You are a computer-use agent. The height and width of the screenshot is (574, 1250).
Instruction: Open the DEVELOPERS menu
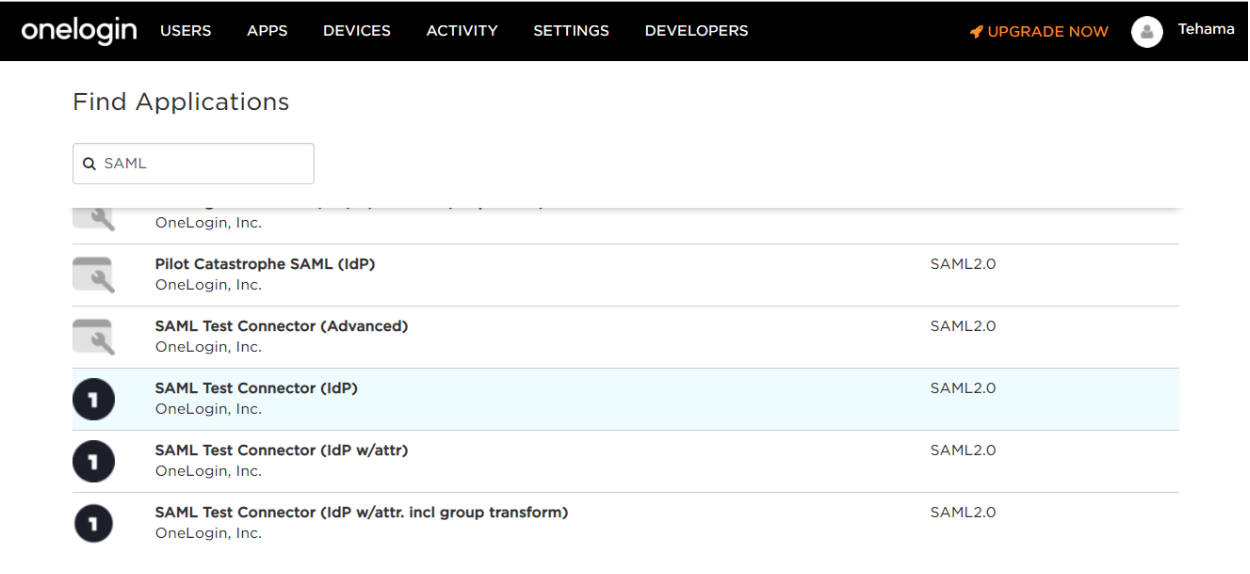point(696,31)
